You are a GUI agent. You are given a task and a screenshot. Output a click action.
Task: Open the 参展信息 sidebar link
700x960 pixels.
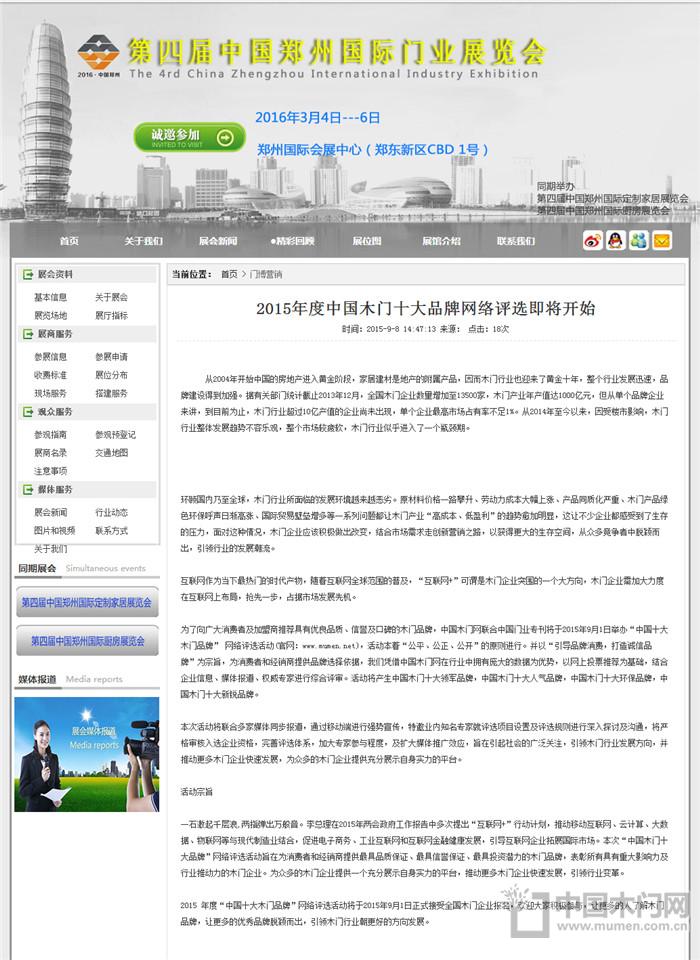(51, 356)
